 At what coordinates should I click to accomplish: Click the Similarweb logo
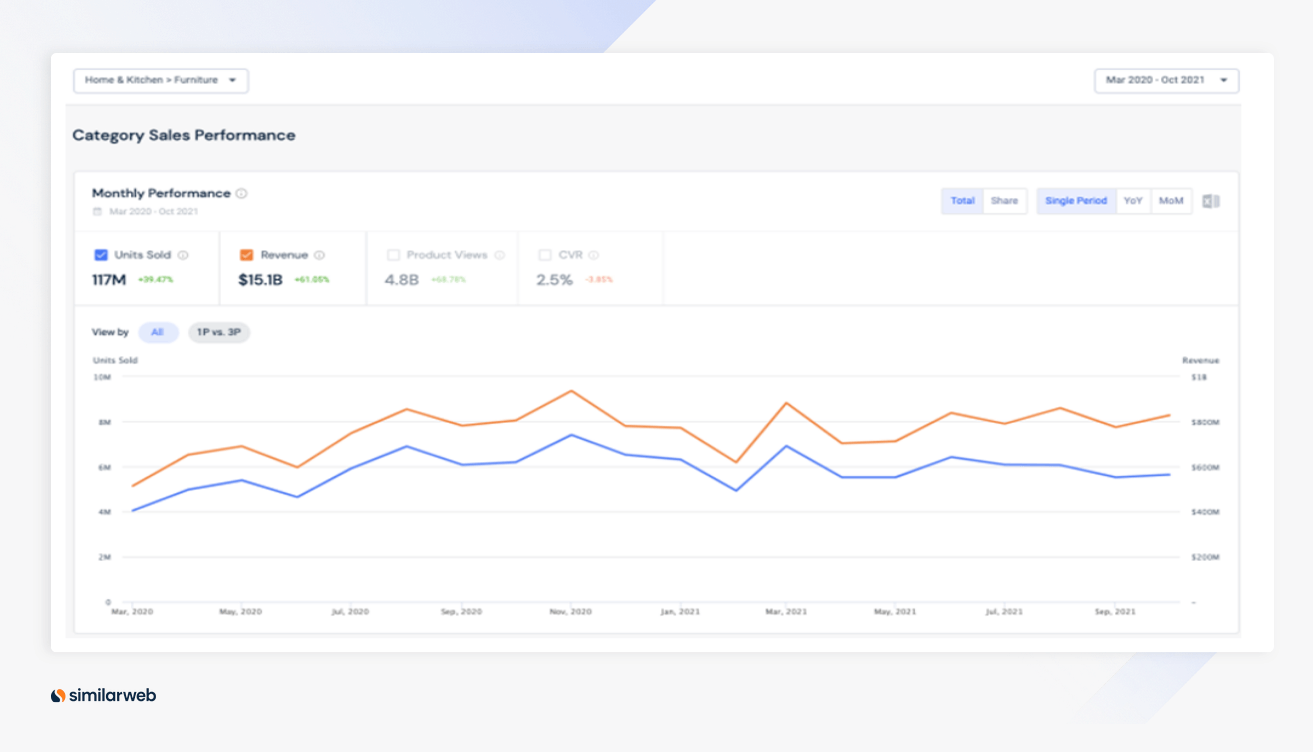[103, 695]
